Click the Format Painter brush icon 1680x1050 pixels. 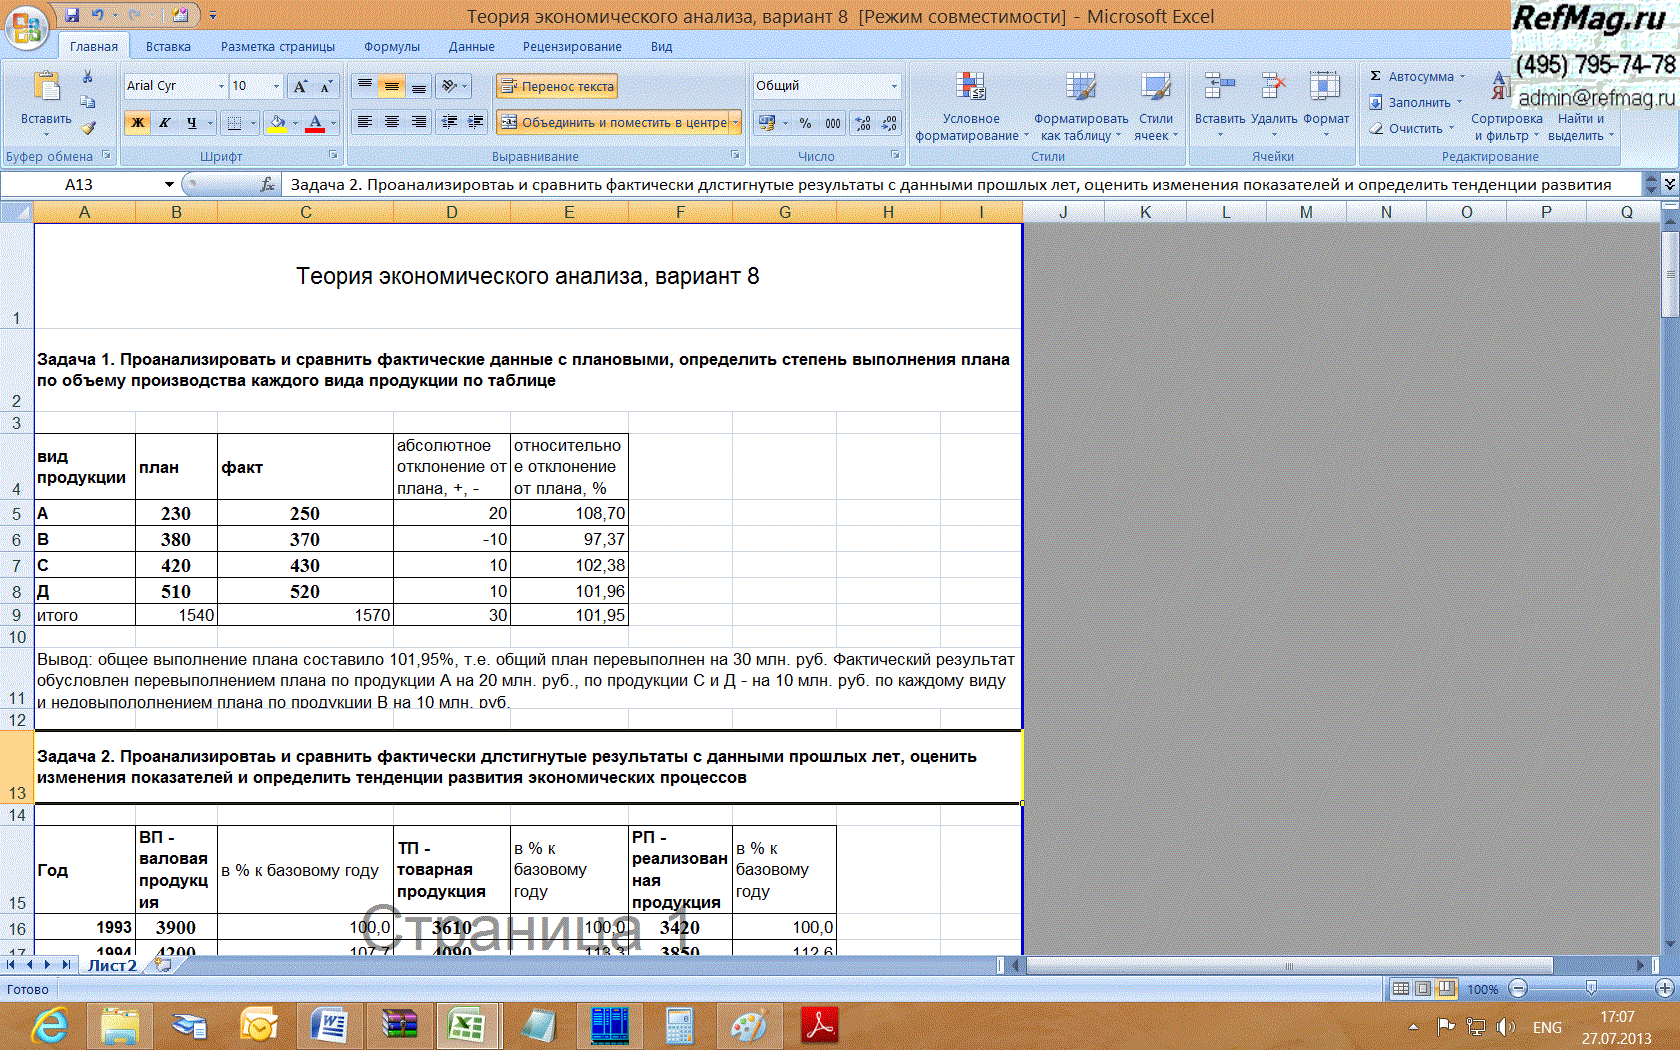89,127
